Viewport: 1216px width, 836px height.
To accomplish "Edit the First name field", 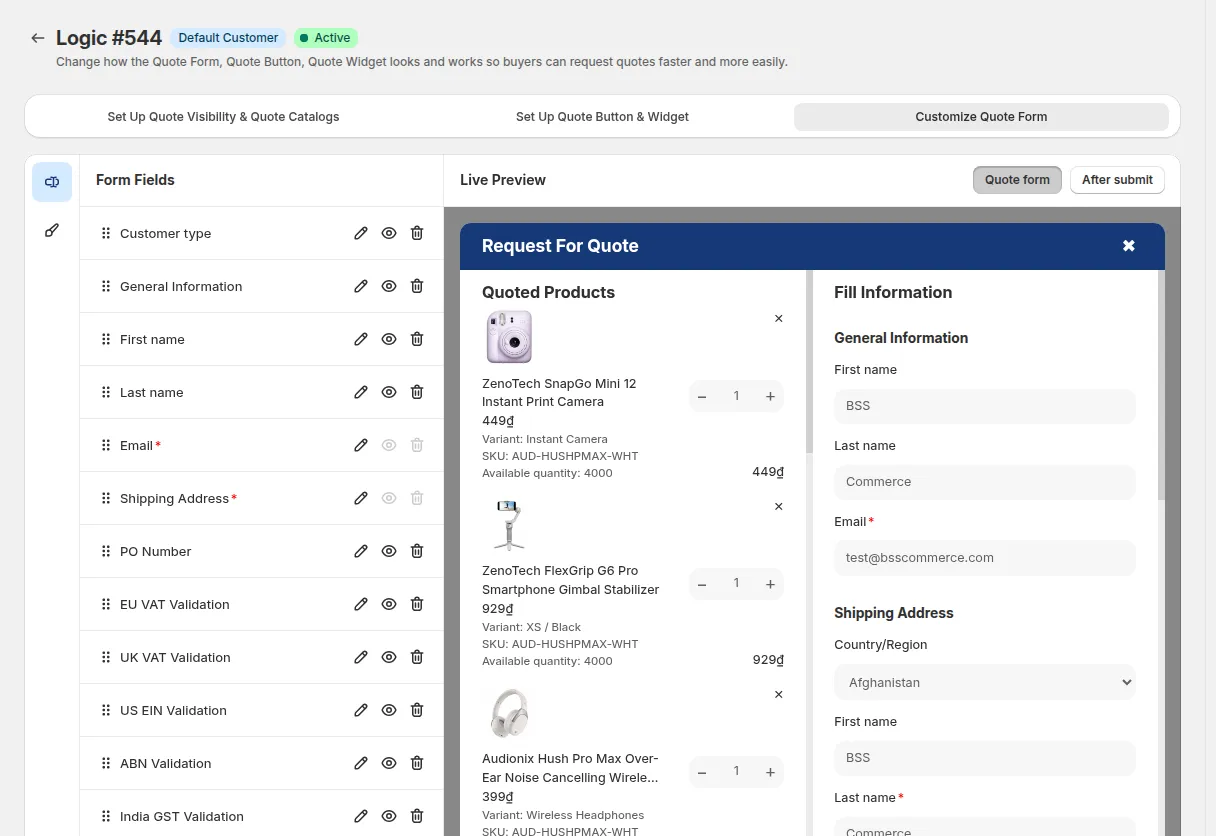I will click(x=361, y=339).
